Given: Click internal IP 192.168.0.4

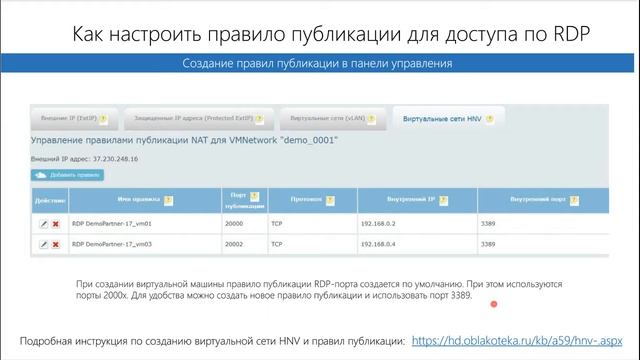Looking at the screenshot, I should coord(378,244).
